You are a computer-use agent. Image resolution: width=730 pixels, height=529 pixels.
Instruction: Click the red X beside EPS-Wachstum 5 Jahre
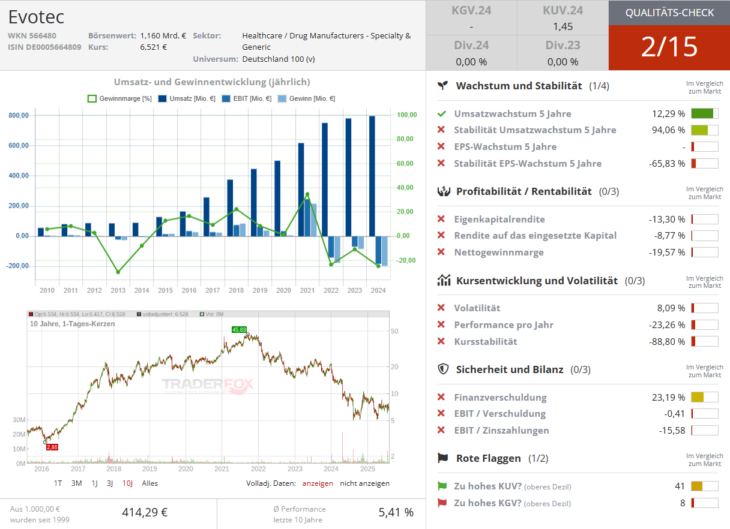pos(441,146)
